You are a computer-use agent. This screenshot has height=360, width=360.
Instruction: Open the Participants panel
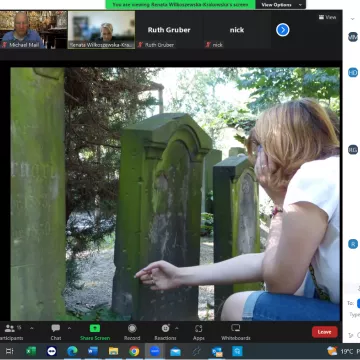click(x=11, y=332)
